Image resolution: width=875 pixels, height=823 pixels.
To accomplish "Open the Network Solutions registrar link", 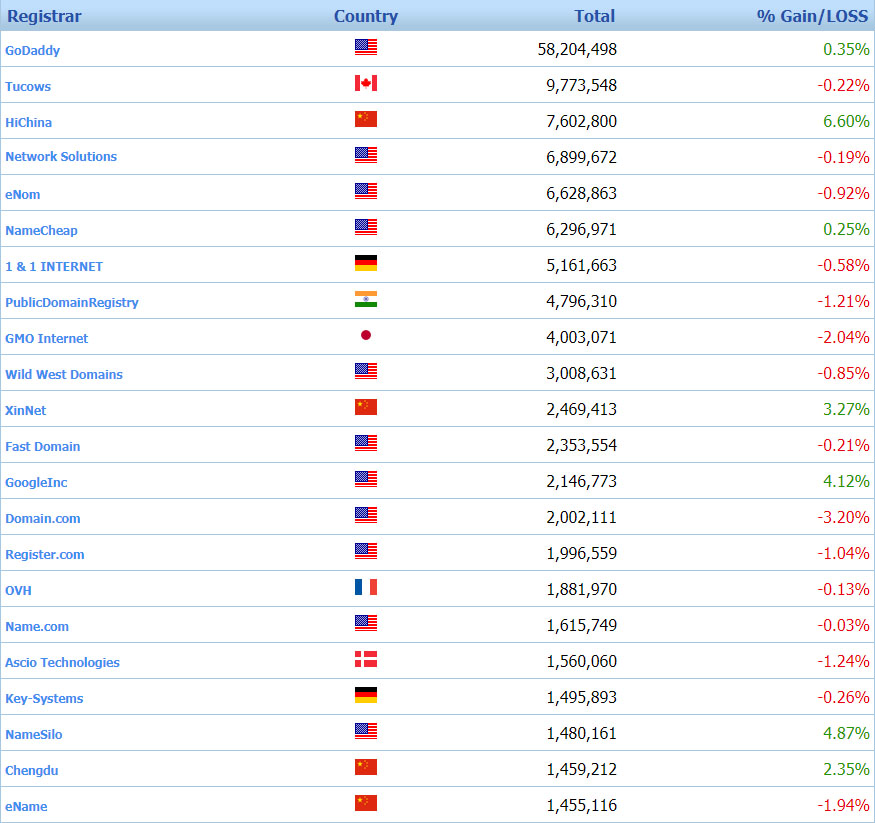I will [x=61, y=157].
